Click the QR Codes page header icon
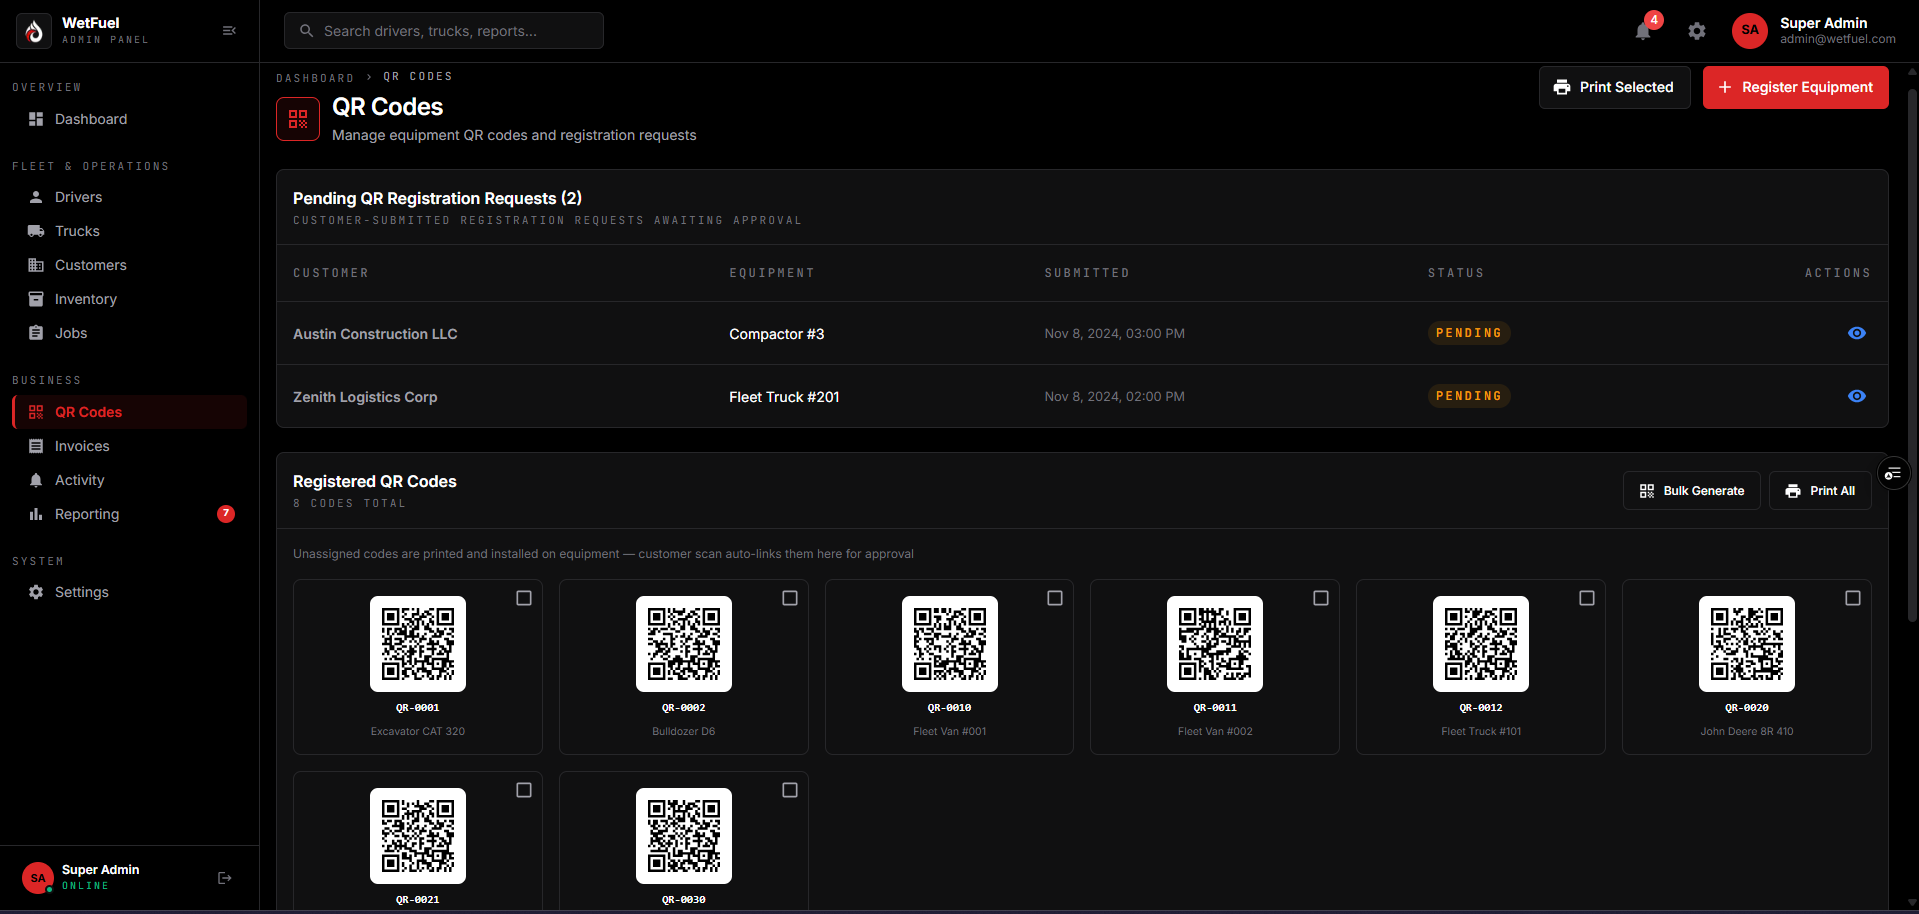The height and width of the screenshot is (914, 1919). coord(298,119)
